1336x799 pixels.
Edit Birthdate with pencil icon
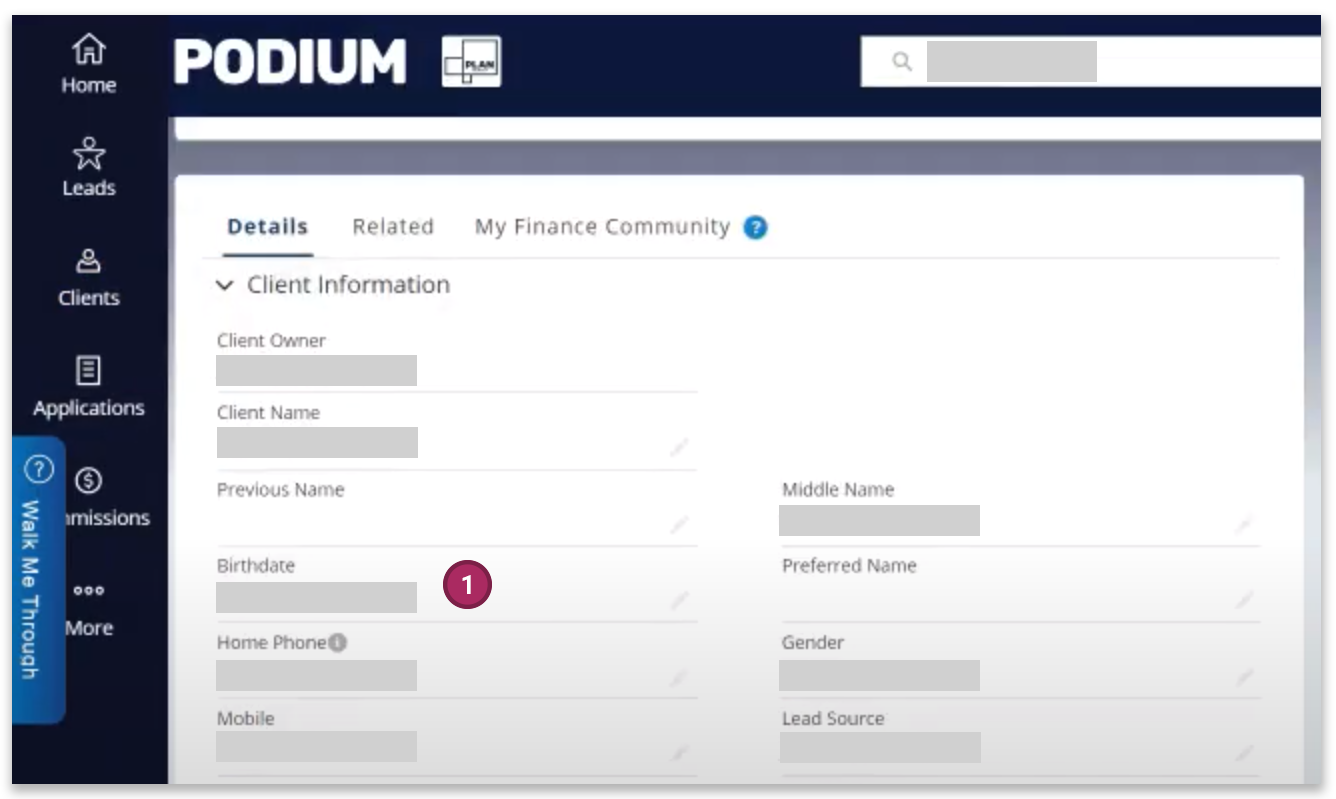pyautogui.click(x=679, y=600)
